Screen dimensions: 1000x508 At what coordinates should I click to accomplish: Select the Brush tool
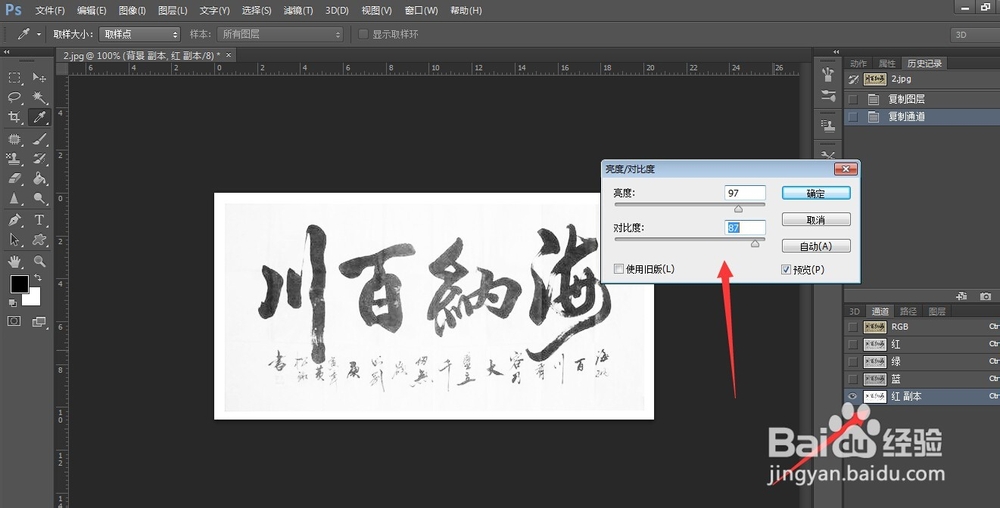pyautogui.click(x=40, y=139)
